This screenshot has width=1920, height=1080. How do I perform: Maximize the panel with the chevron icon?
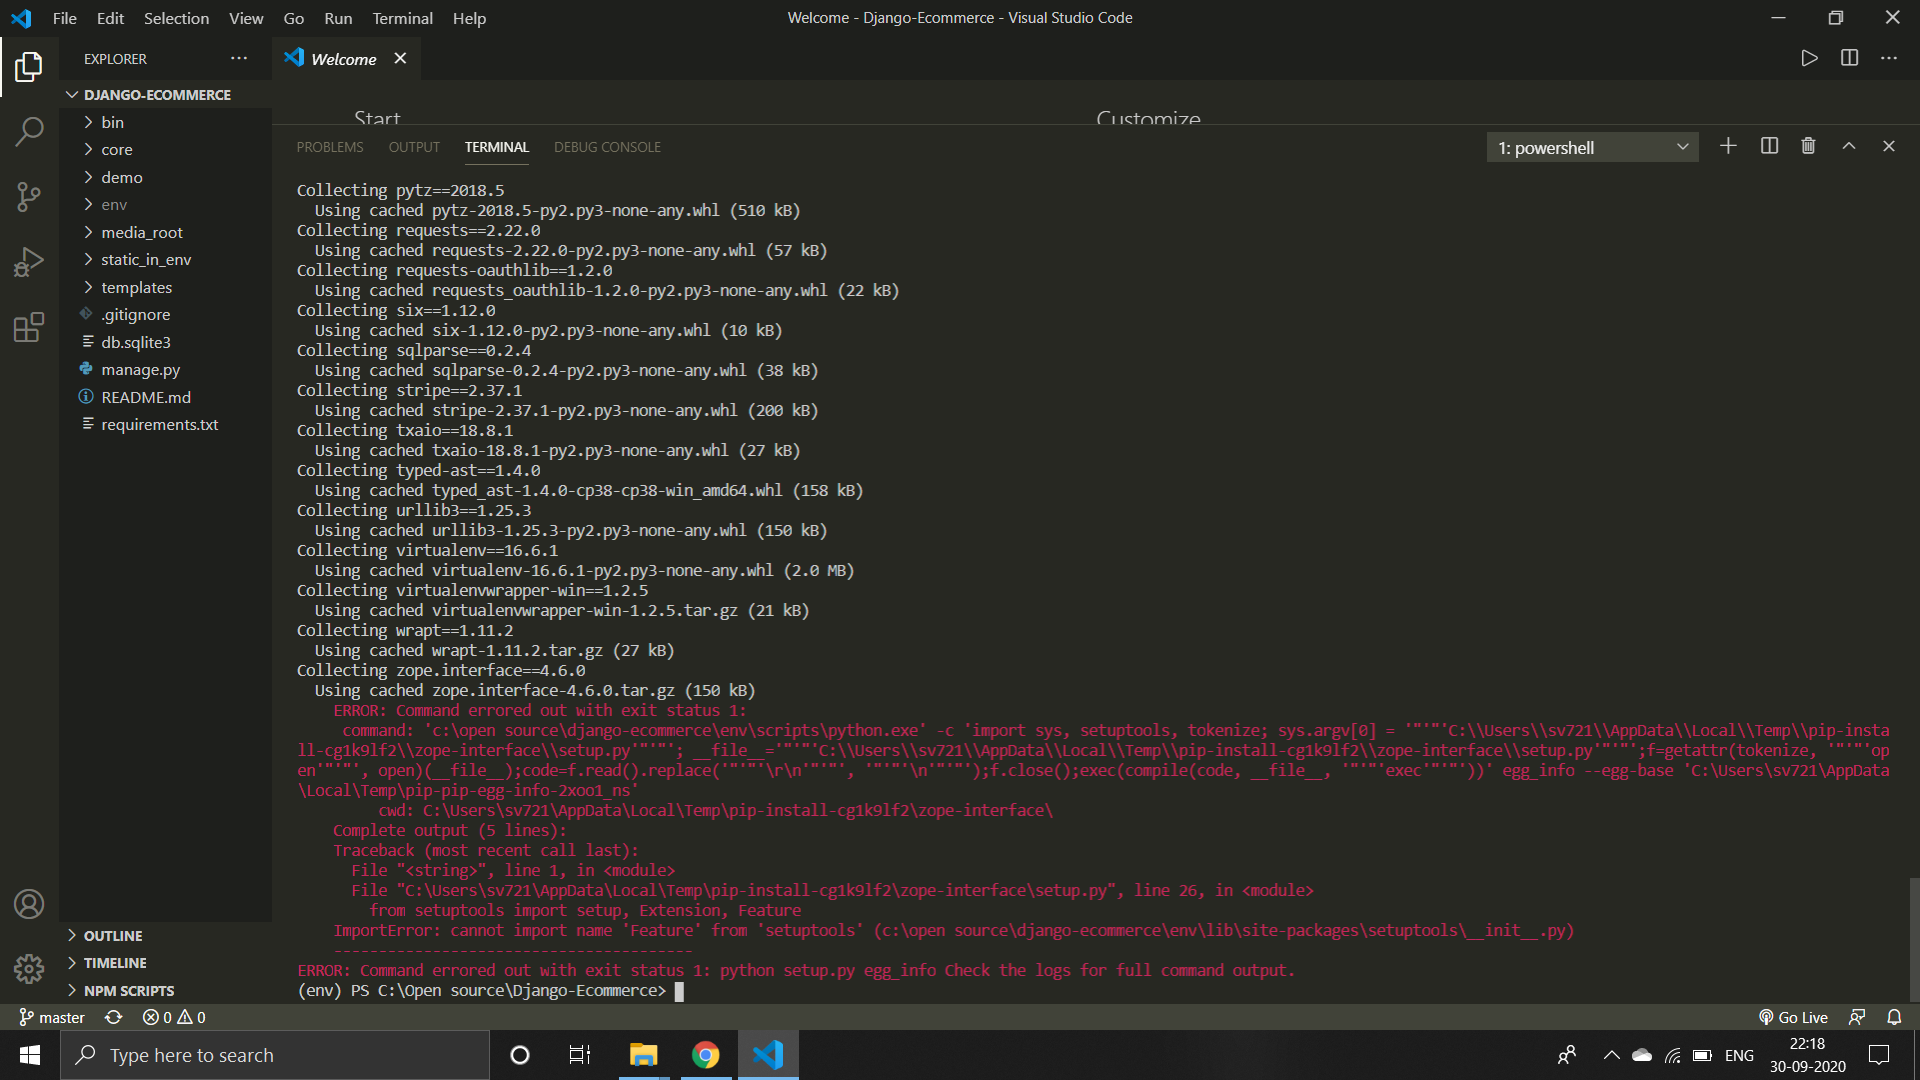pyautogui.click(x=1848, y=146)
